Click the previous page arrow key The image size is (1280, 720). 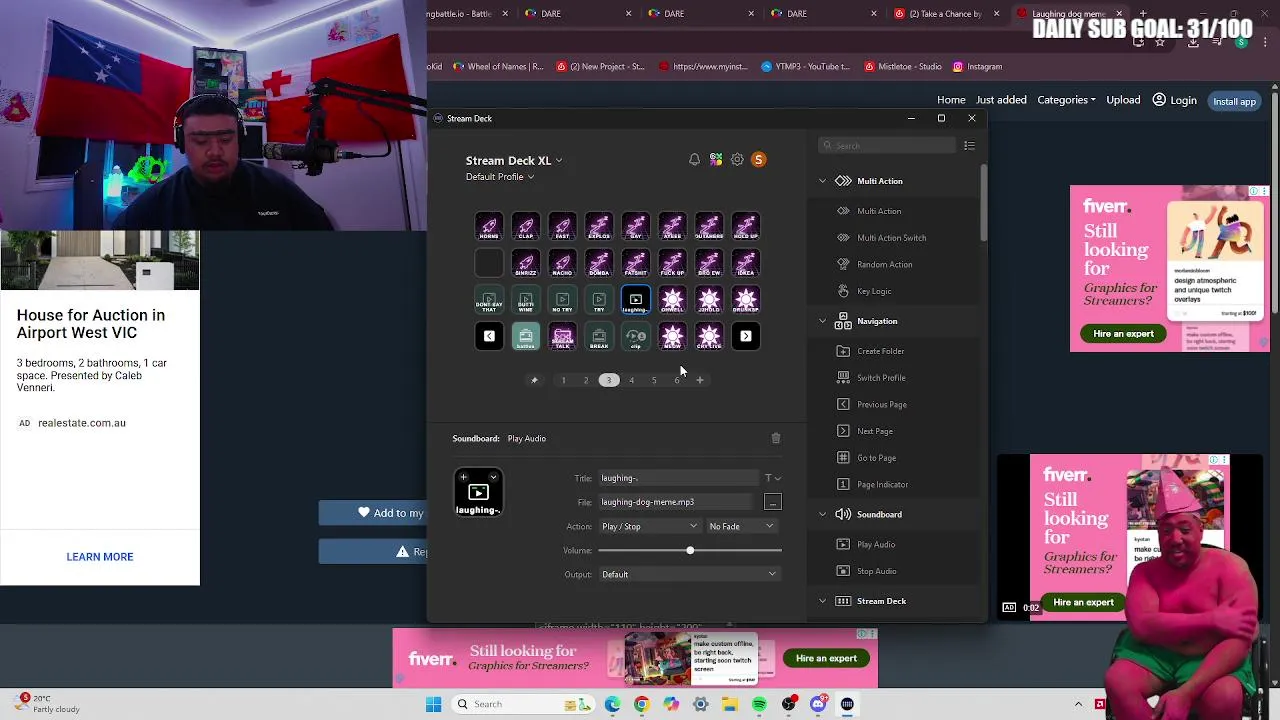point(489,336)
